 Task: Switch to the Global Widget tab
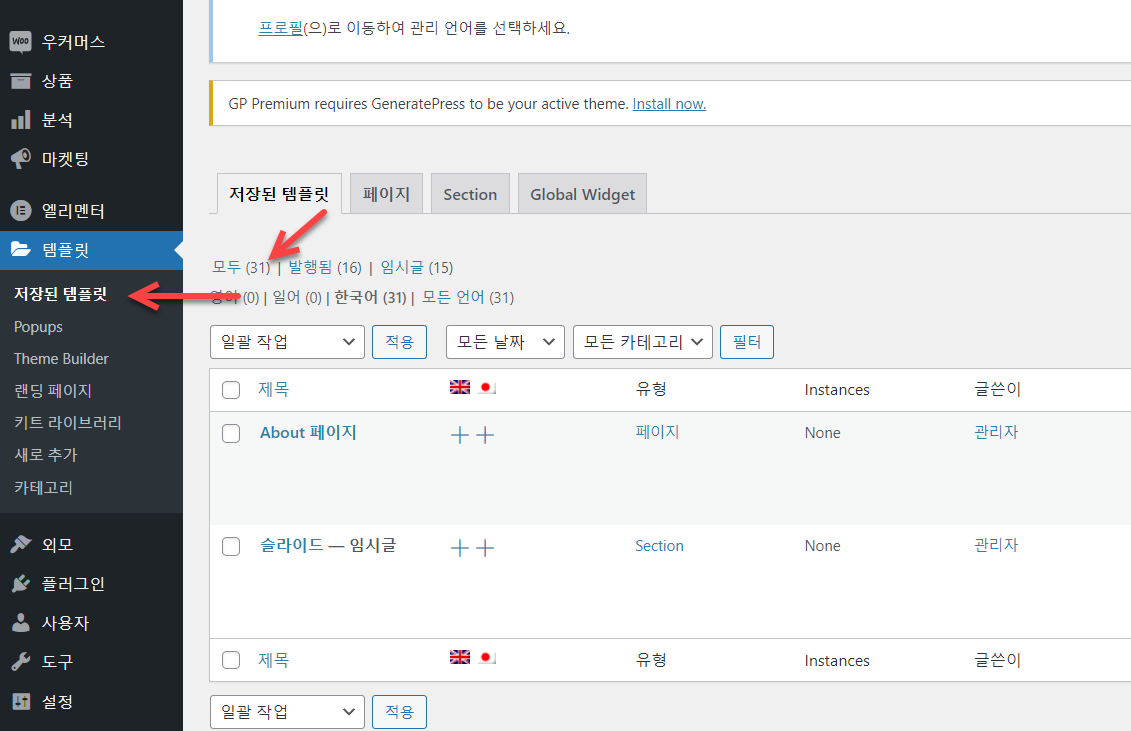[582, 193]
